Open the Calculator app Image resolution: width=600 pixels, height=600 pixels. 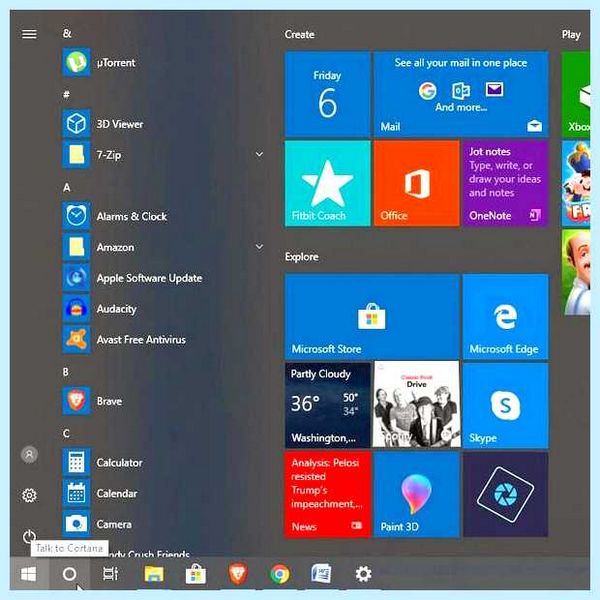(163, 462)
